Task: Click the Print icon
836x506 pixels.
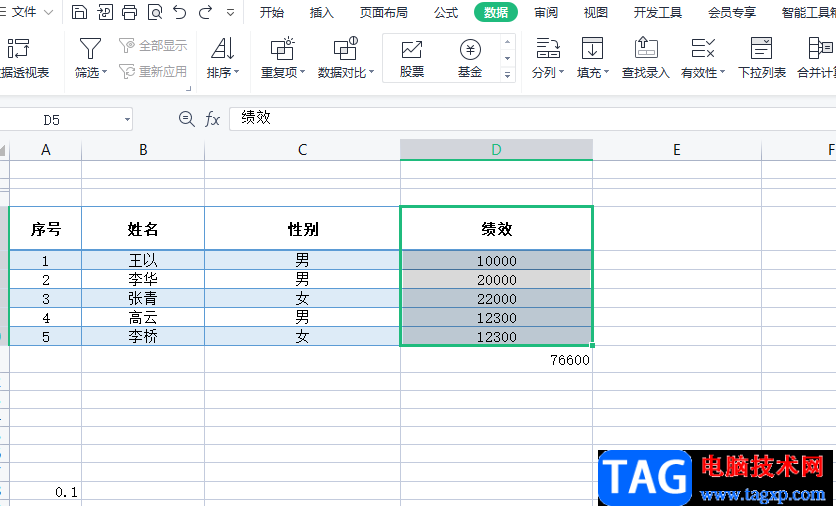Action: click(x=130, y=12)
